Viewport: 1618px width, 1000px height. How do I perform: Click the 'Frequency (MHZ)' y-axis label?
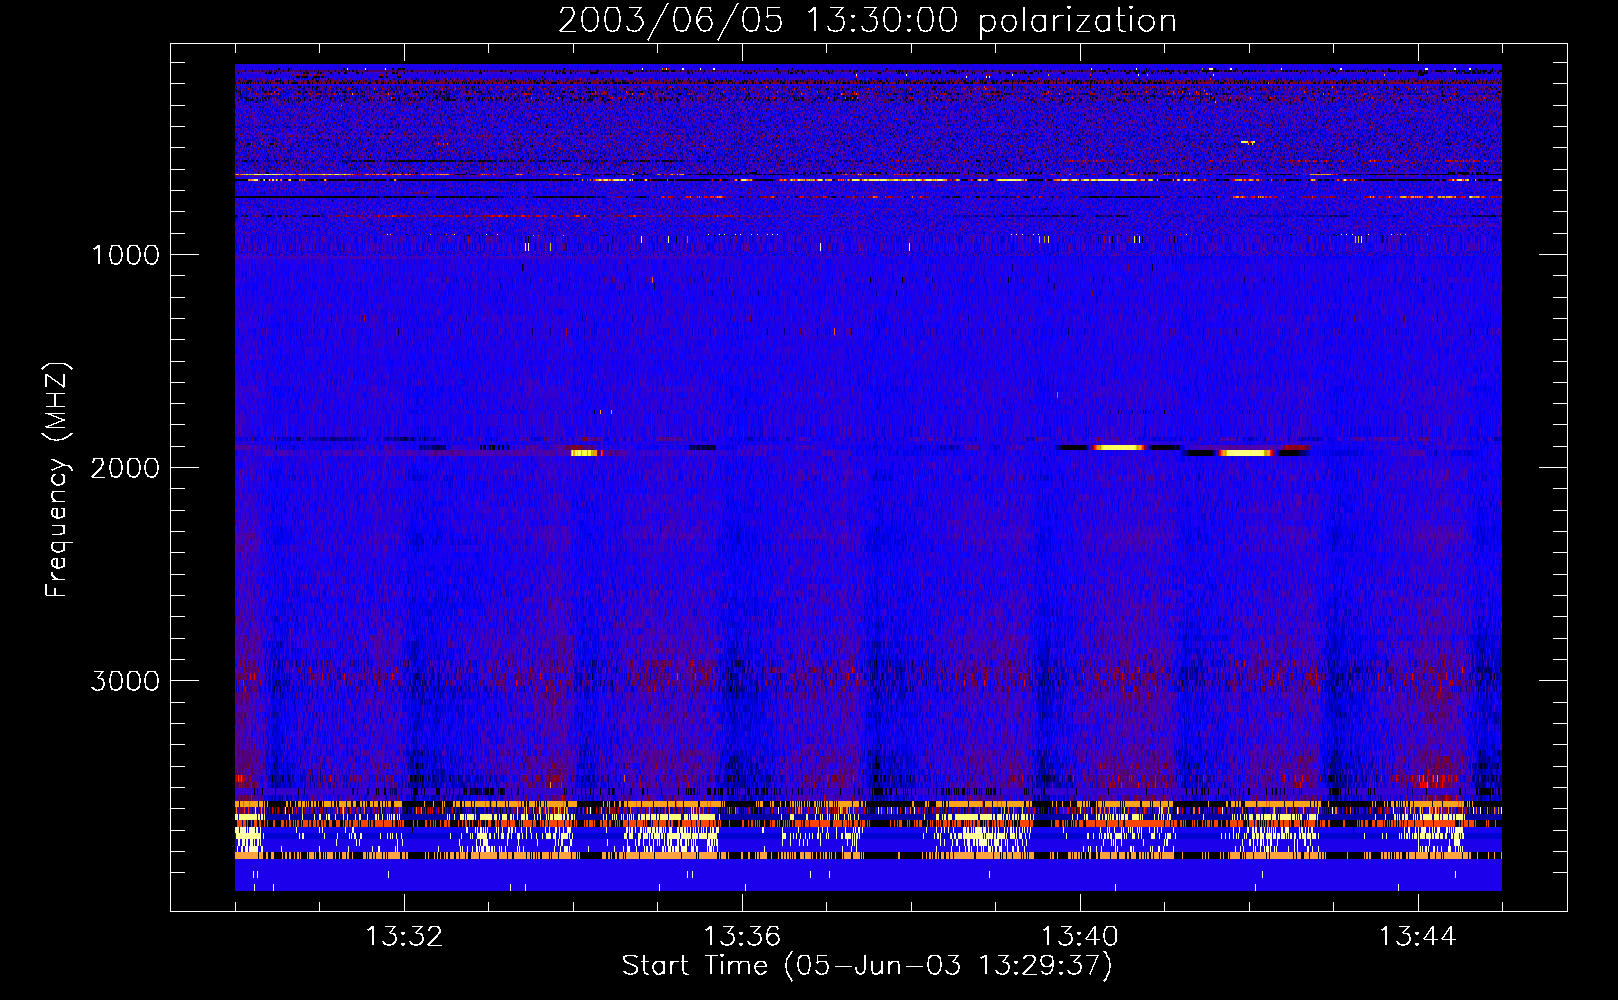(x=58, y=480)
